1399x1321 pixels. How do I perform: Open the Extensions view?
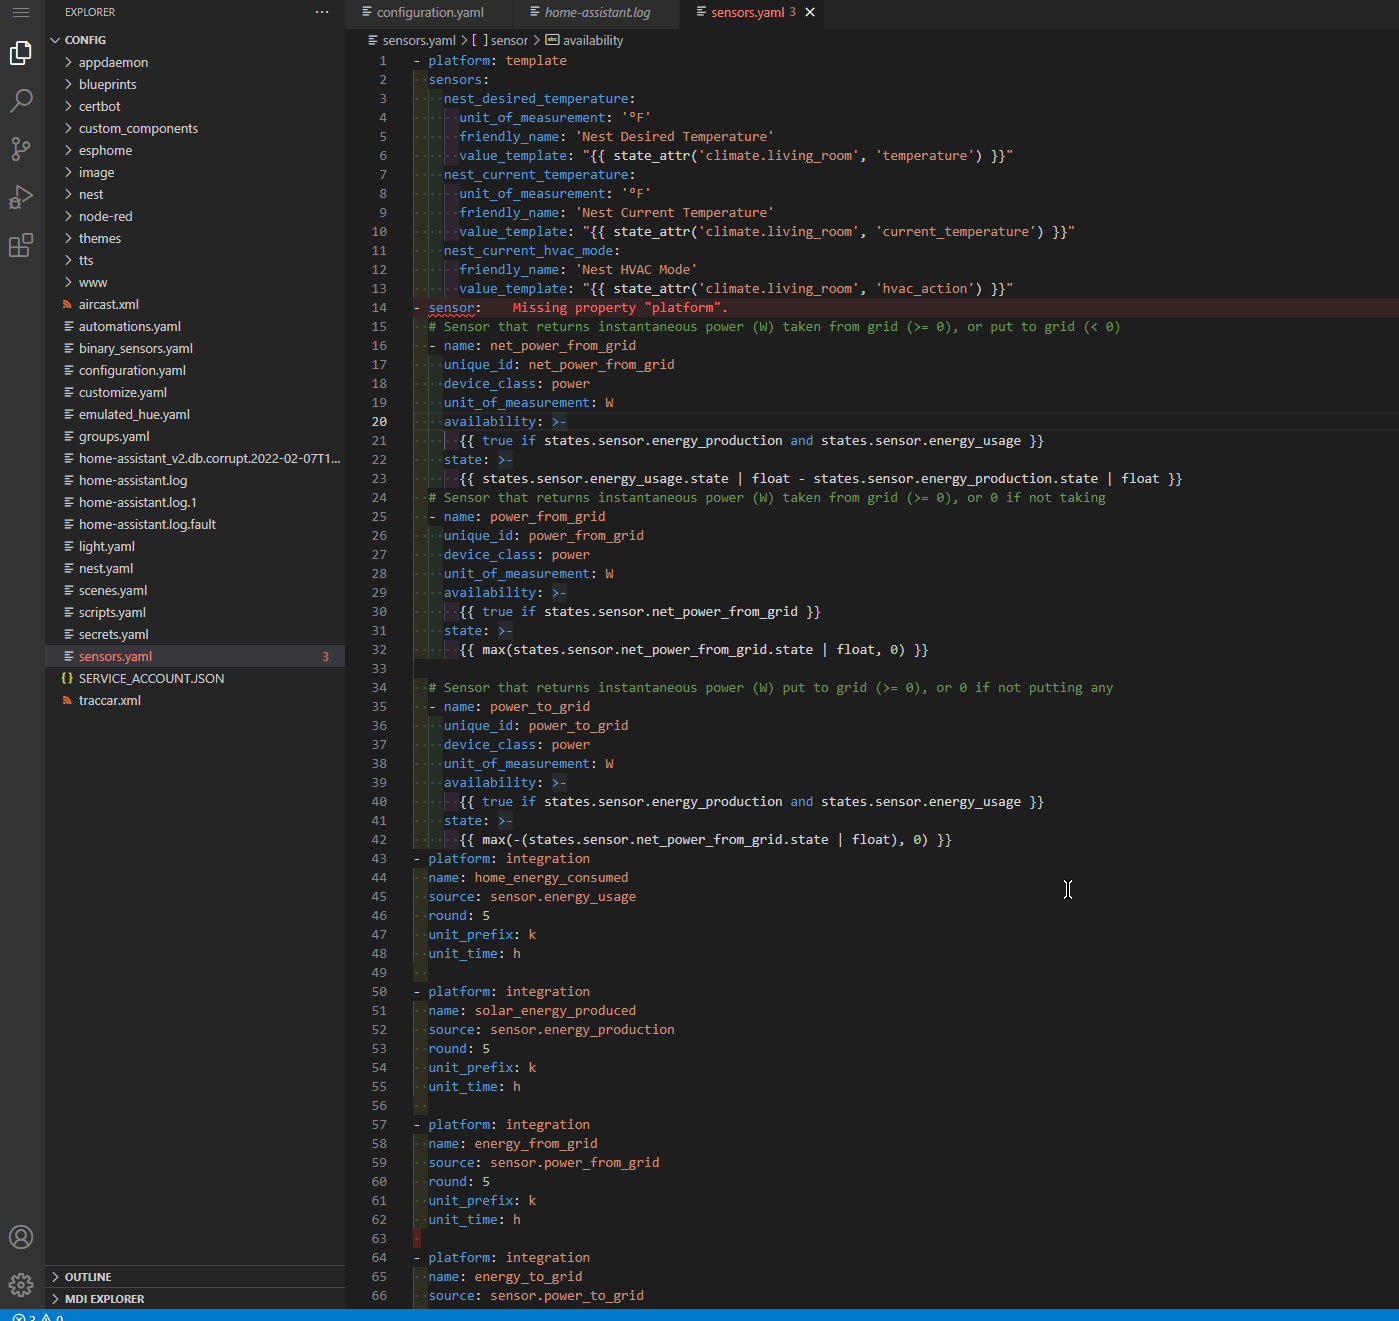click(21, 245)
